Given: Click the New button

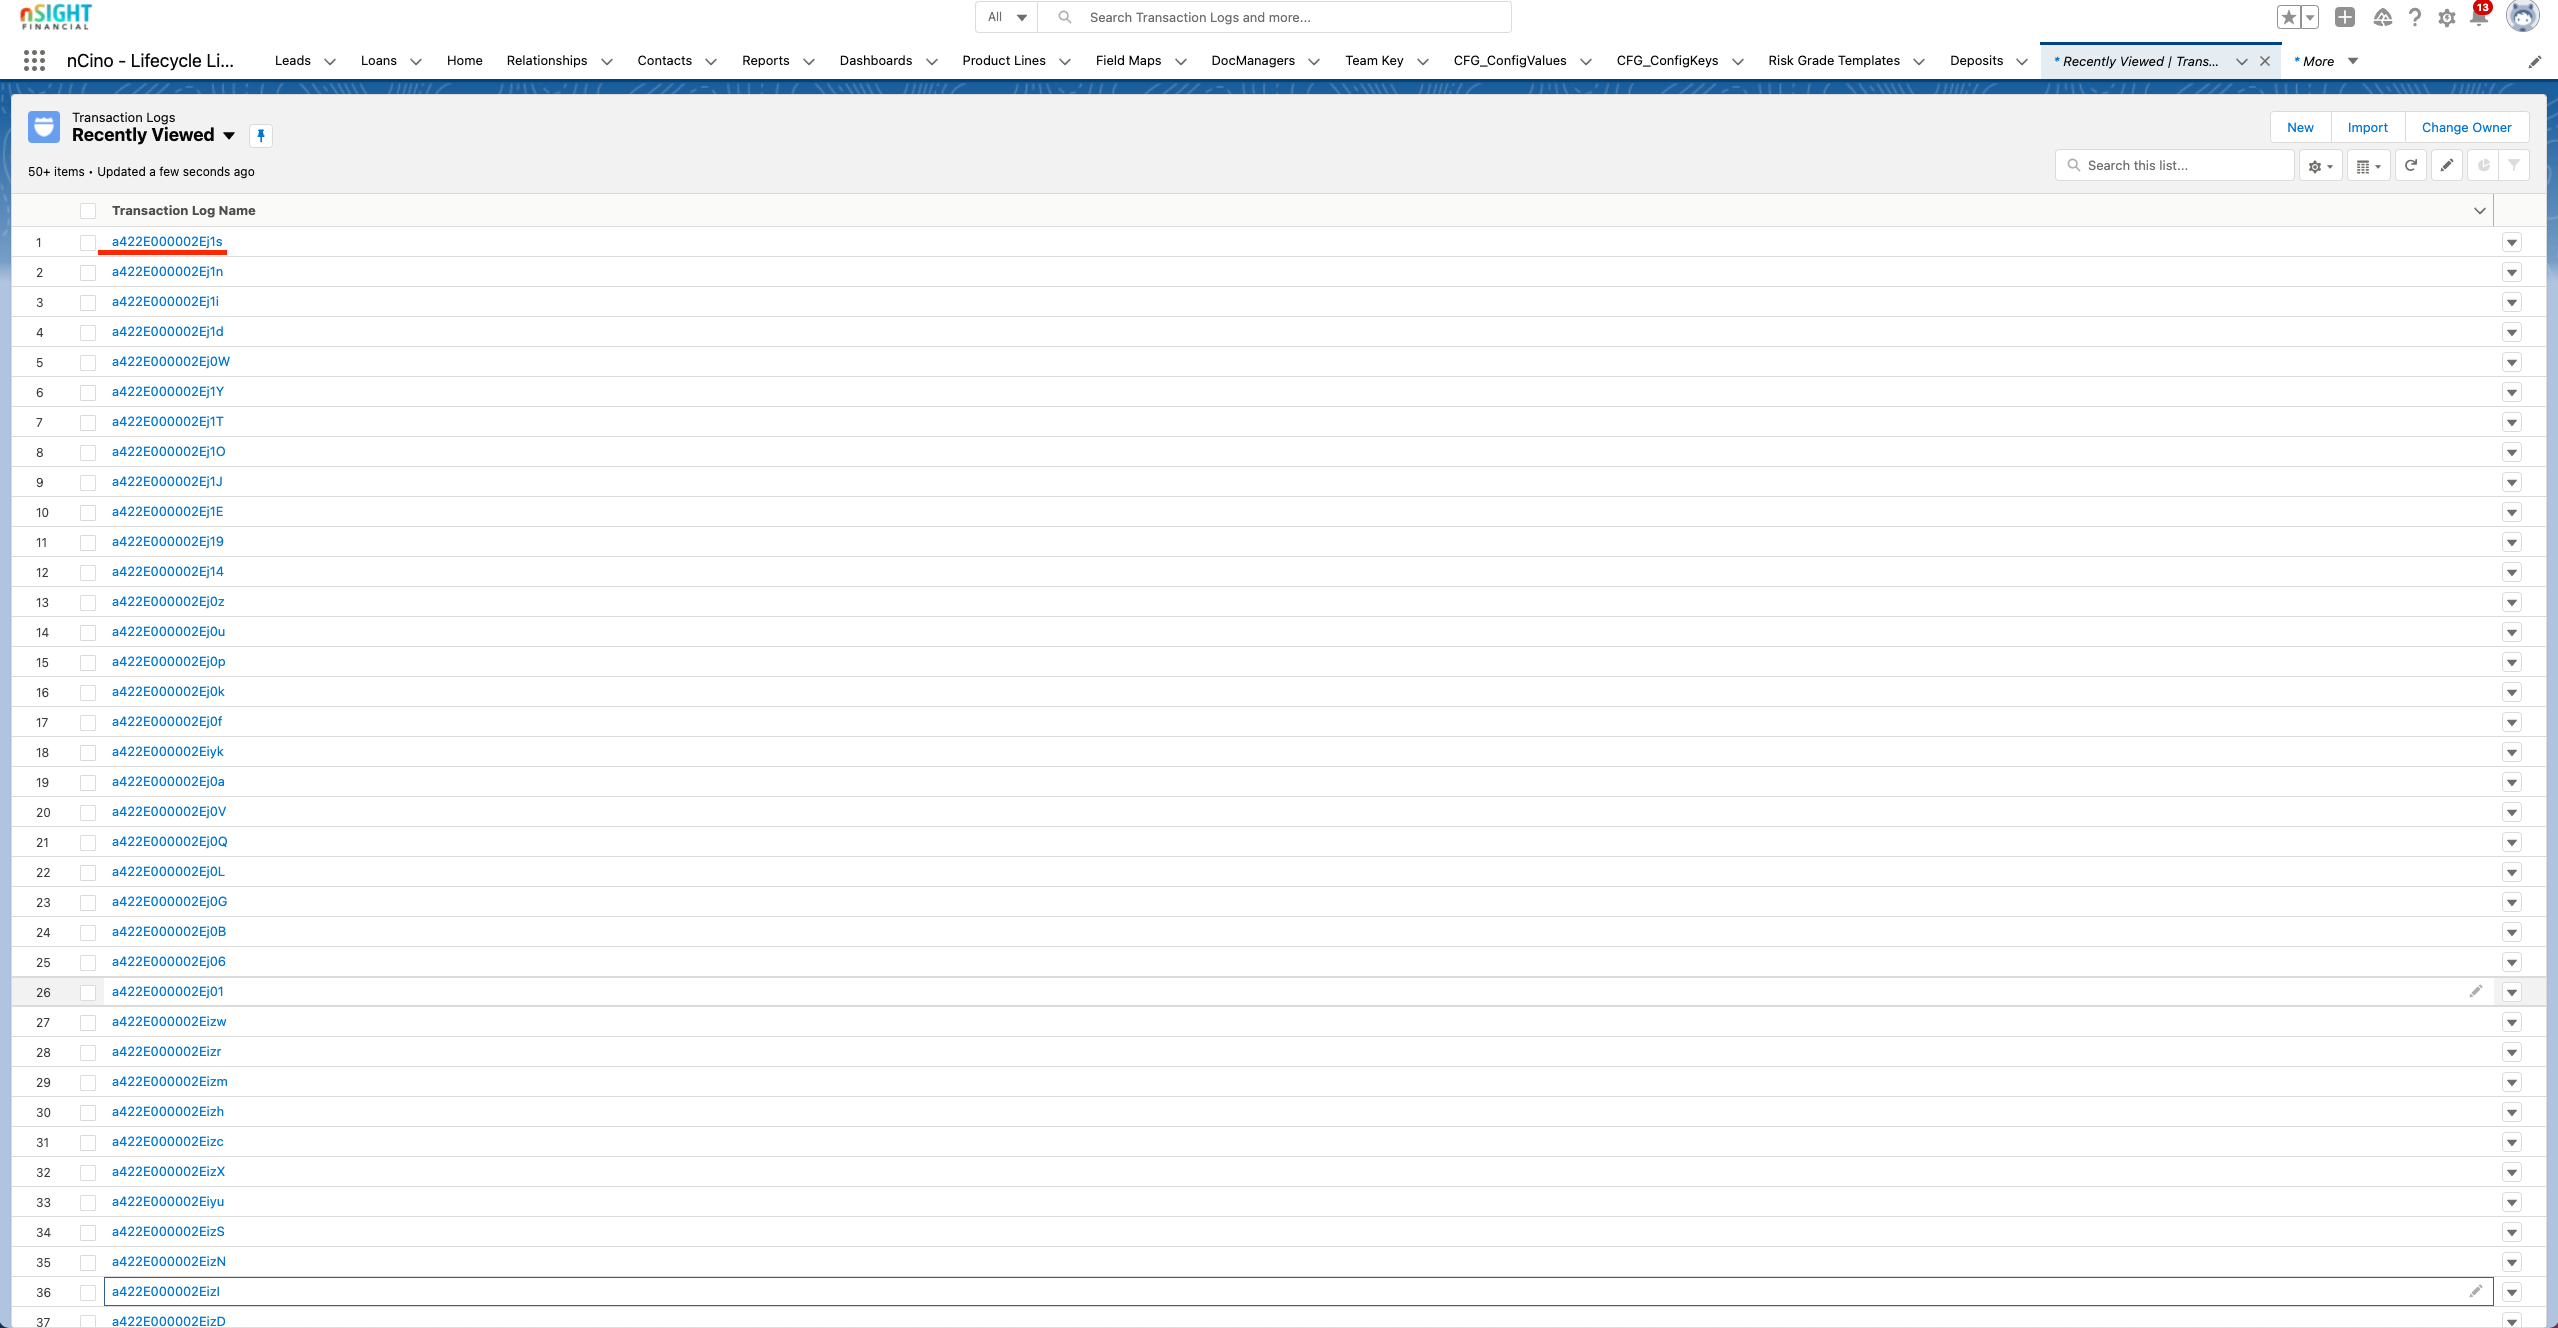Looking at the screenshot, I should (x=2299, y=127).
